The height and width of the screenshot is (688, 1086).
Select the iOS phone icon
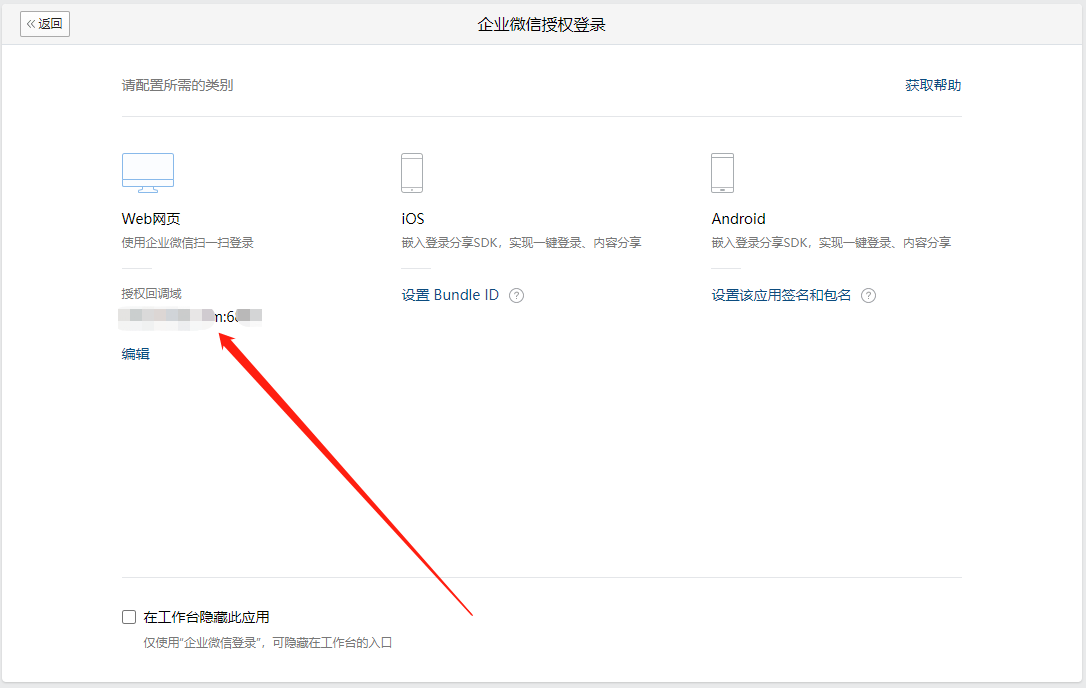point(412,173)
